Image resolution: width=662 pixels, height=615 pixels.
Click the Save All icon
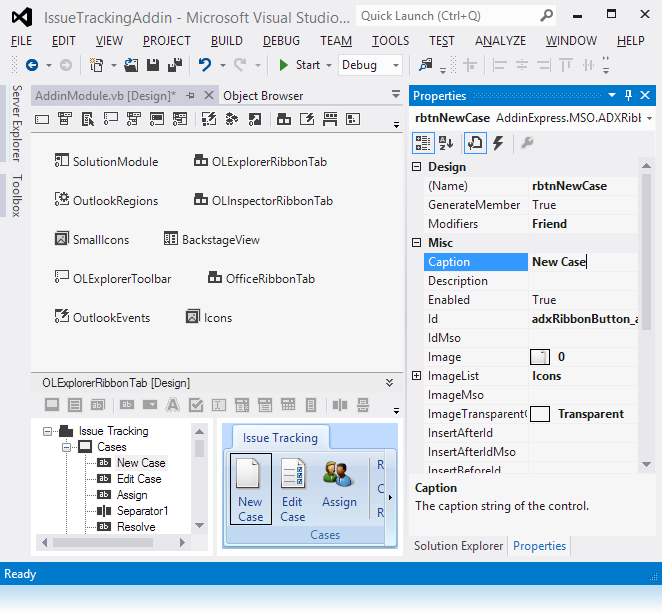tap(175, 65)
